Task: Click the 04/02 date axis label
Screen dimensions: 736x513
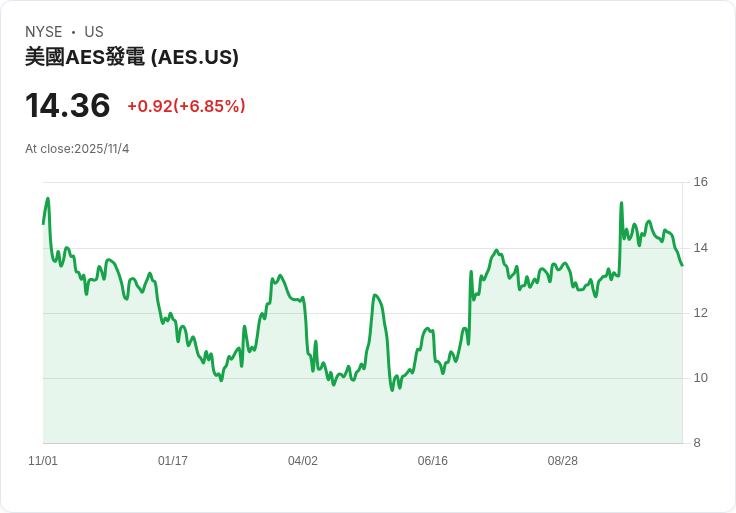Action: [x=303, y=461]
